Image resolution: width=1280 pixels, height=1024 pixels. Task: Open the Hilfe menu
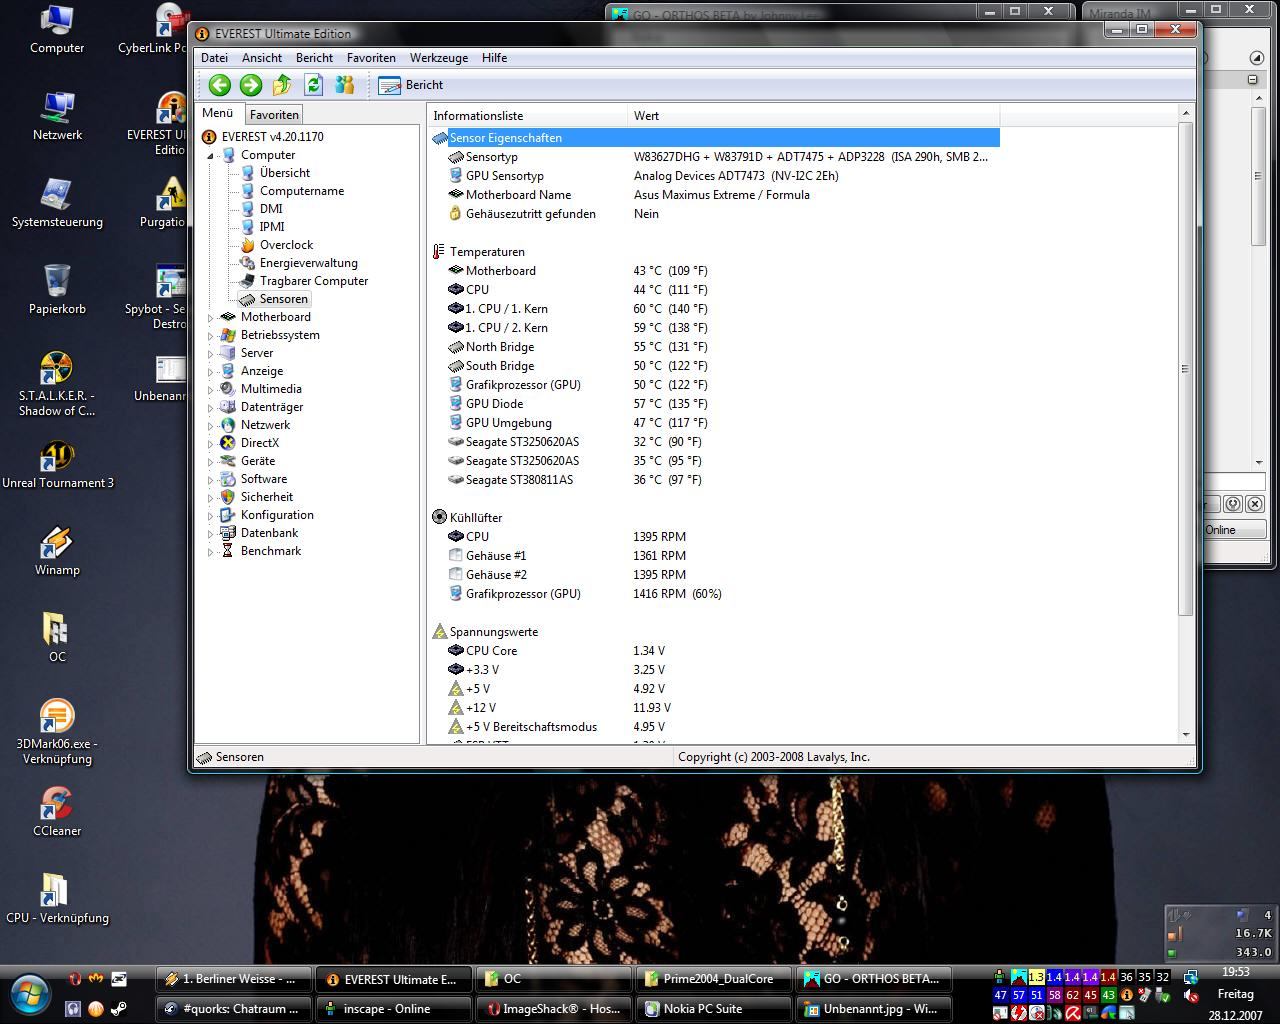click(494, 58)
